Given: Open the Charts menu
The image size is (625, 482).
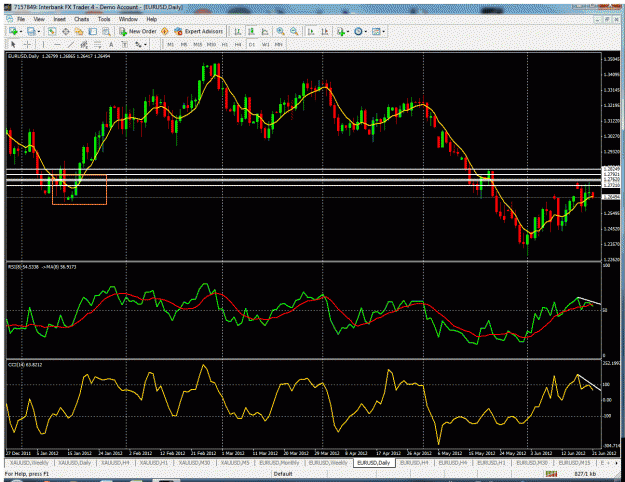Looking at the screenshot, I should click(x=81, y=19).
